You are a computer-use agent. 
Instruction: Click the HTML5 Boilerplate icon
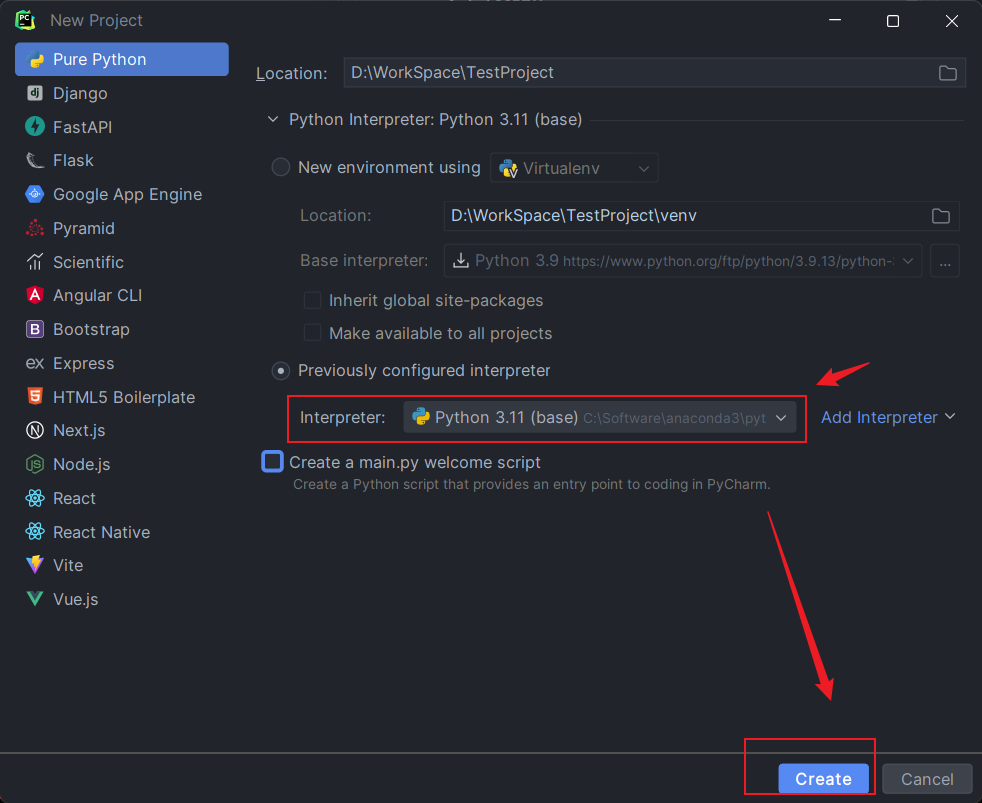point(35,396)
